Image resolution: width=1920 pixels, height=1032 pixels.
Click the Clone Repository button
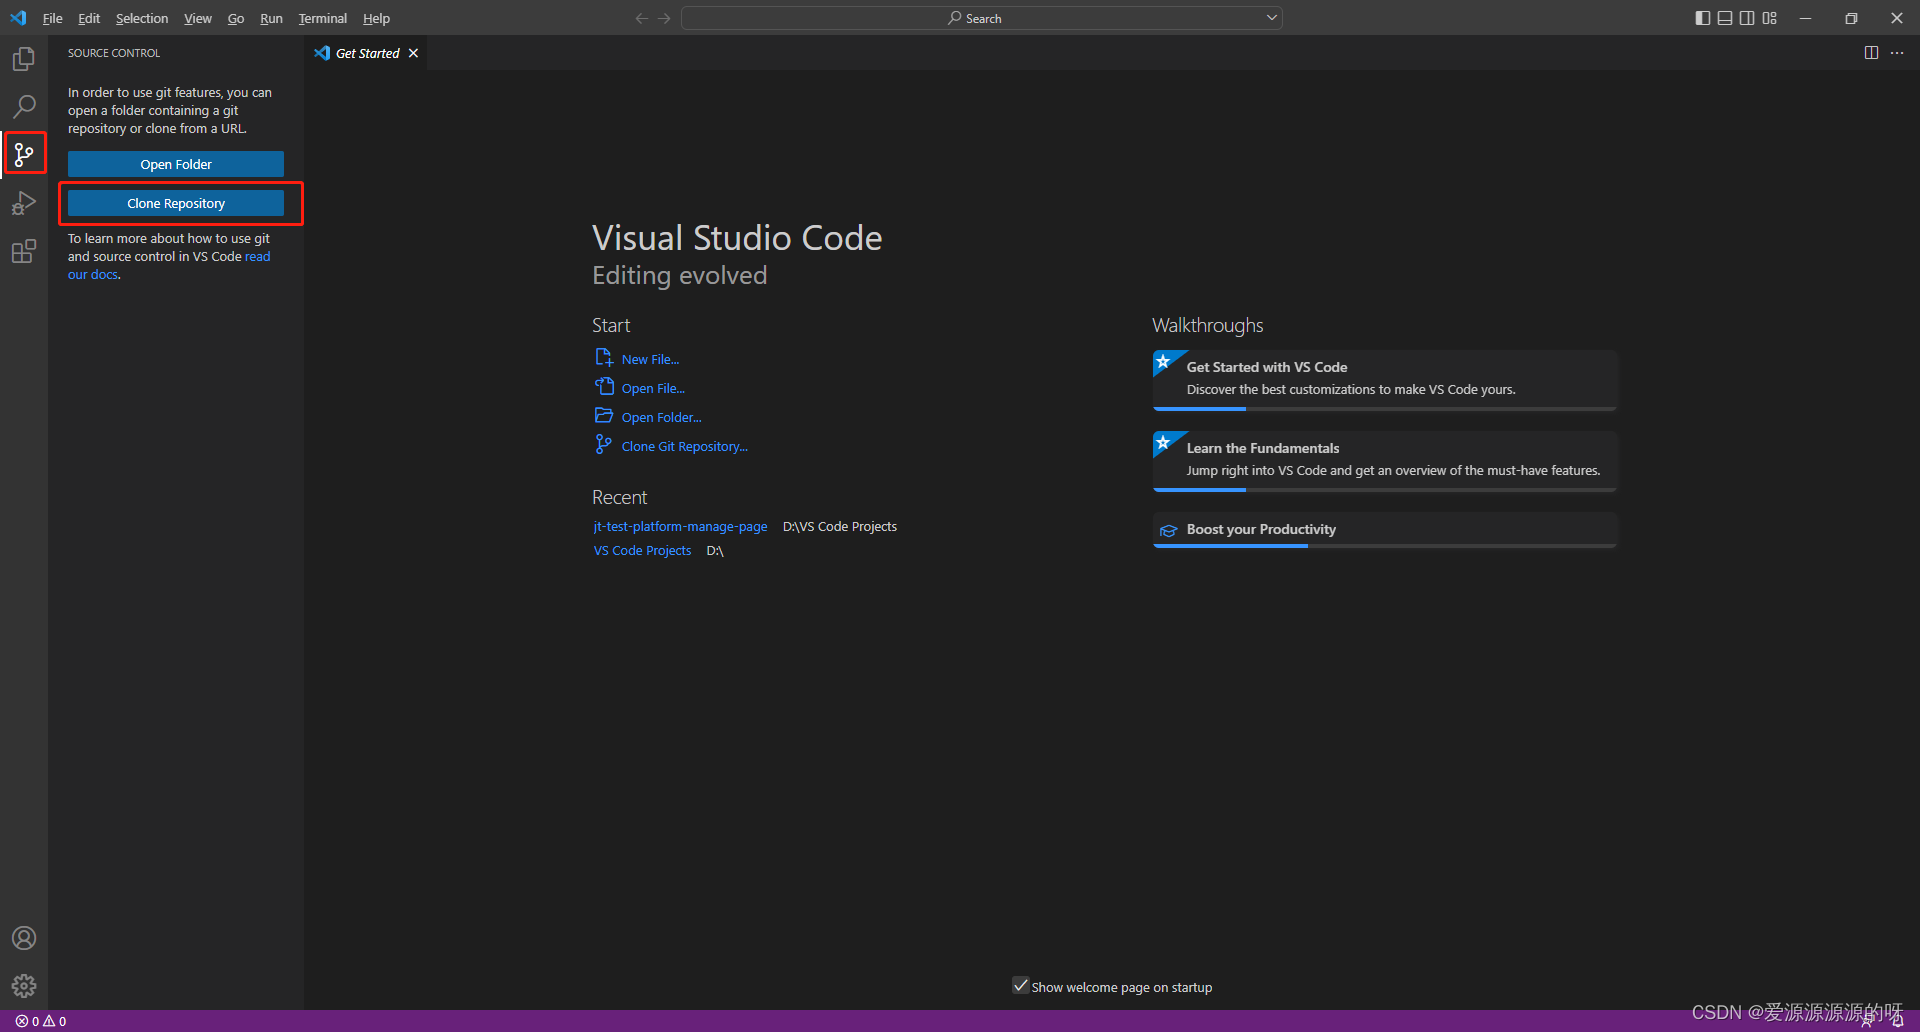(176, 203)
